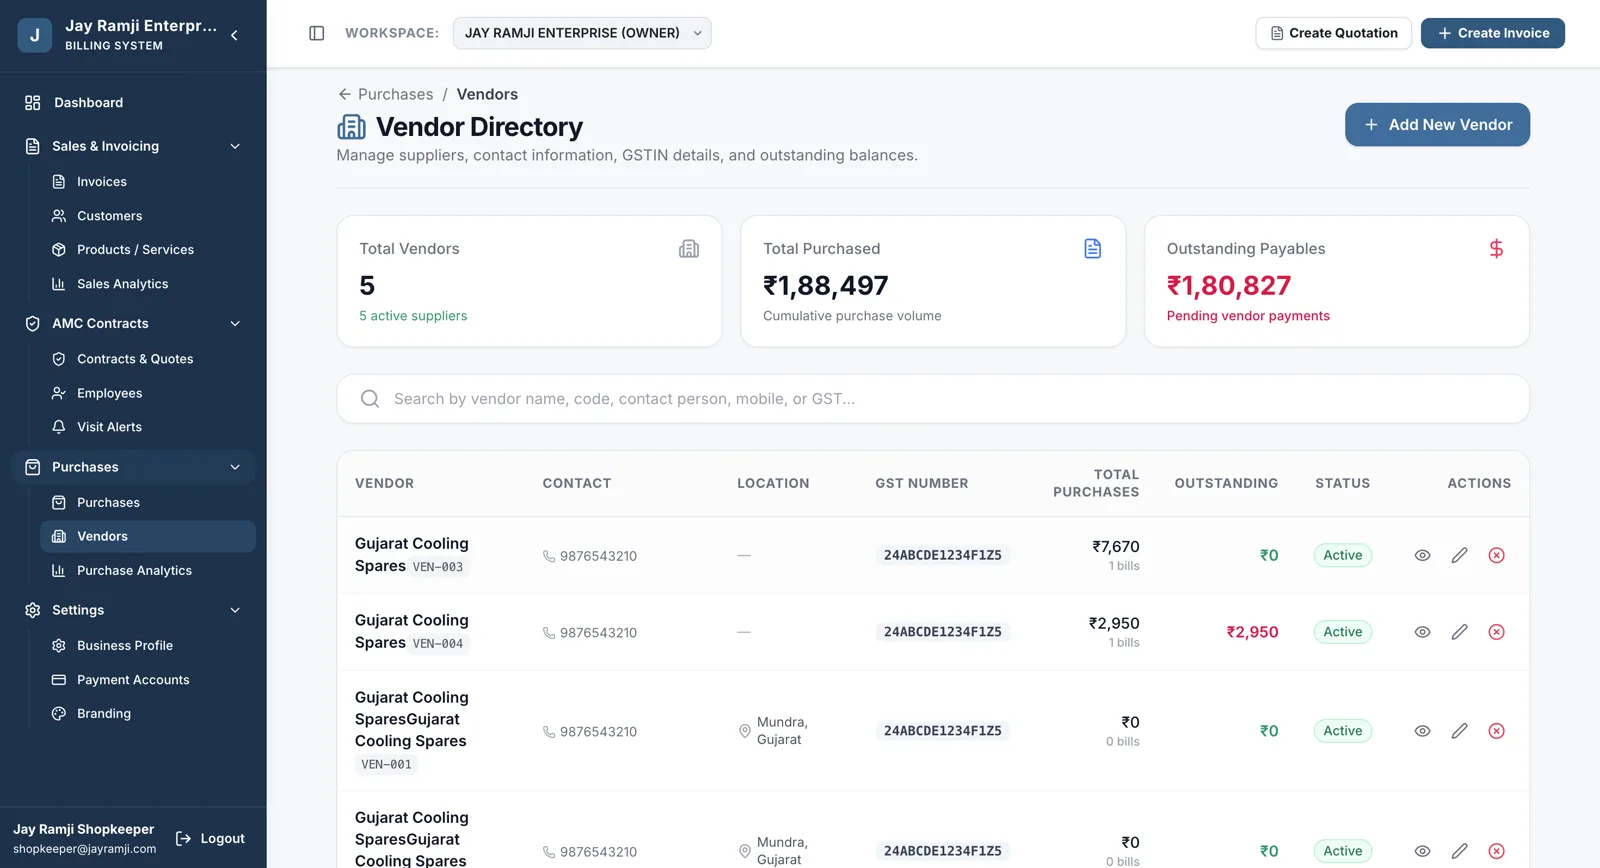Open Branding settings

click(148, 714)
